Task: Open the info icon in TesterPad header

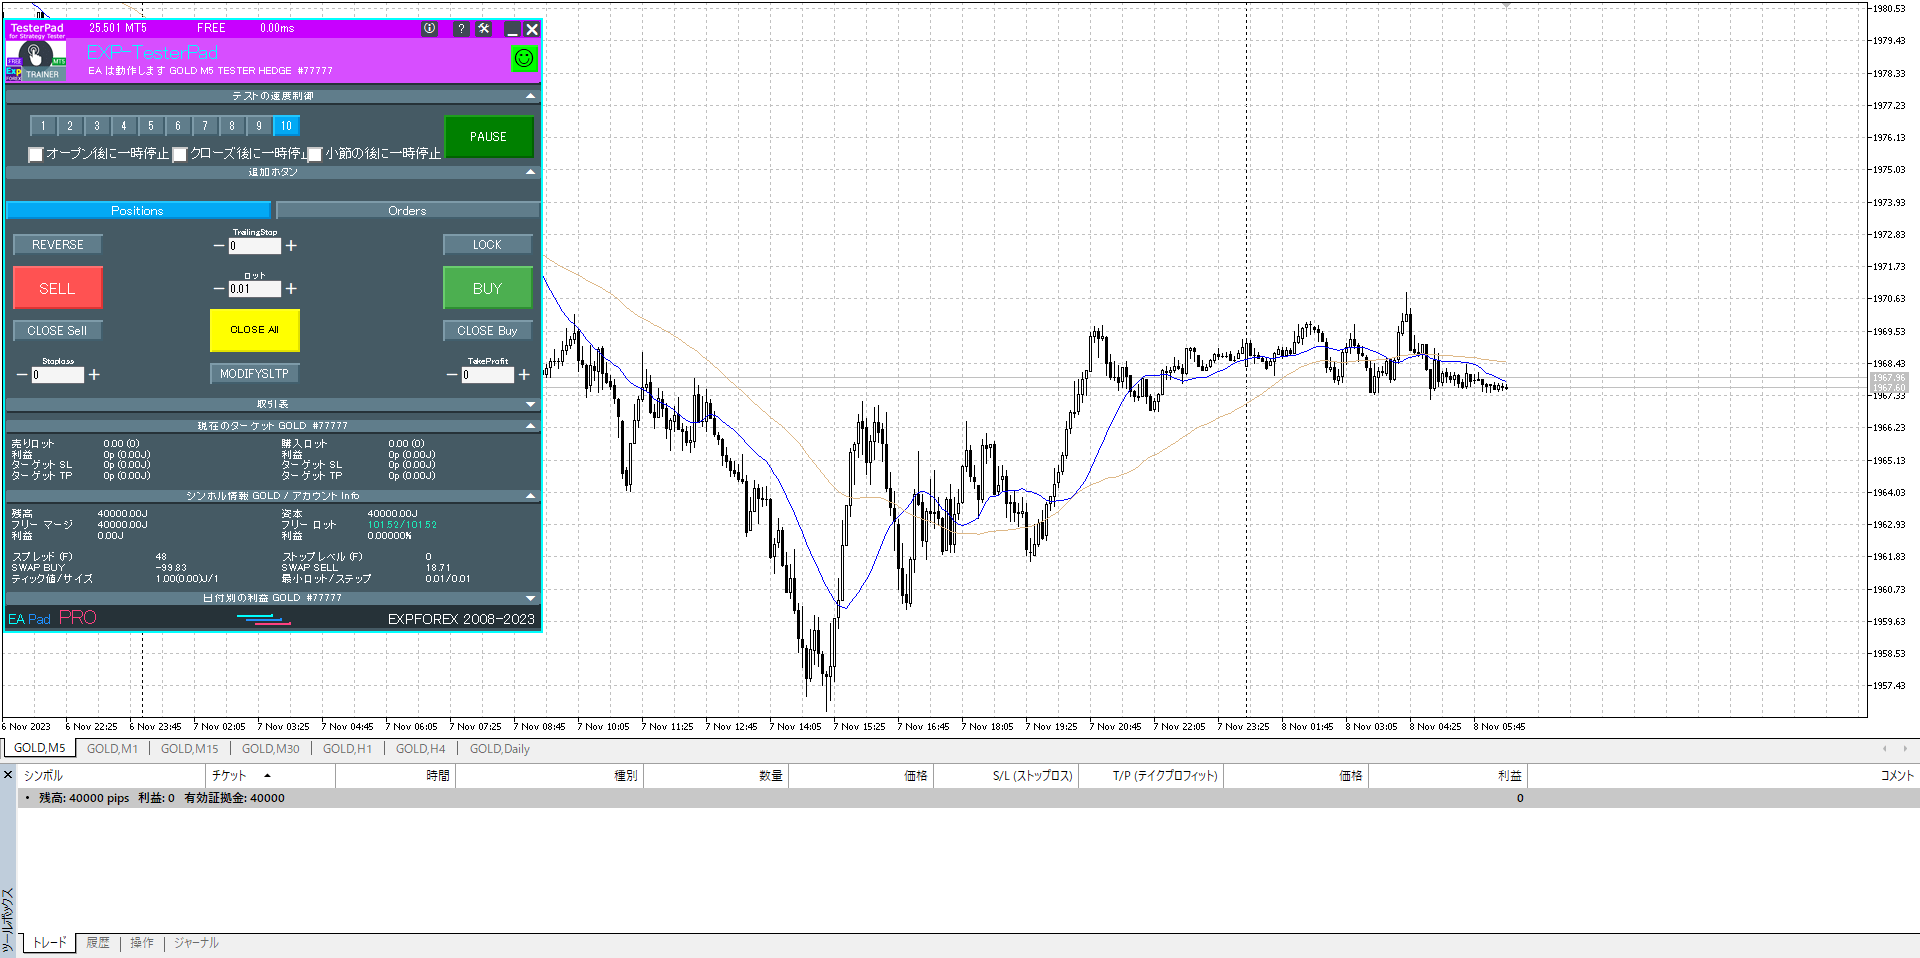Action: click(430, 29)
